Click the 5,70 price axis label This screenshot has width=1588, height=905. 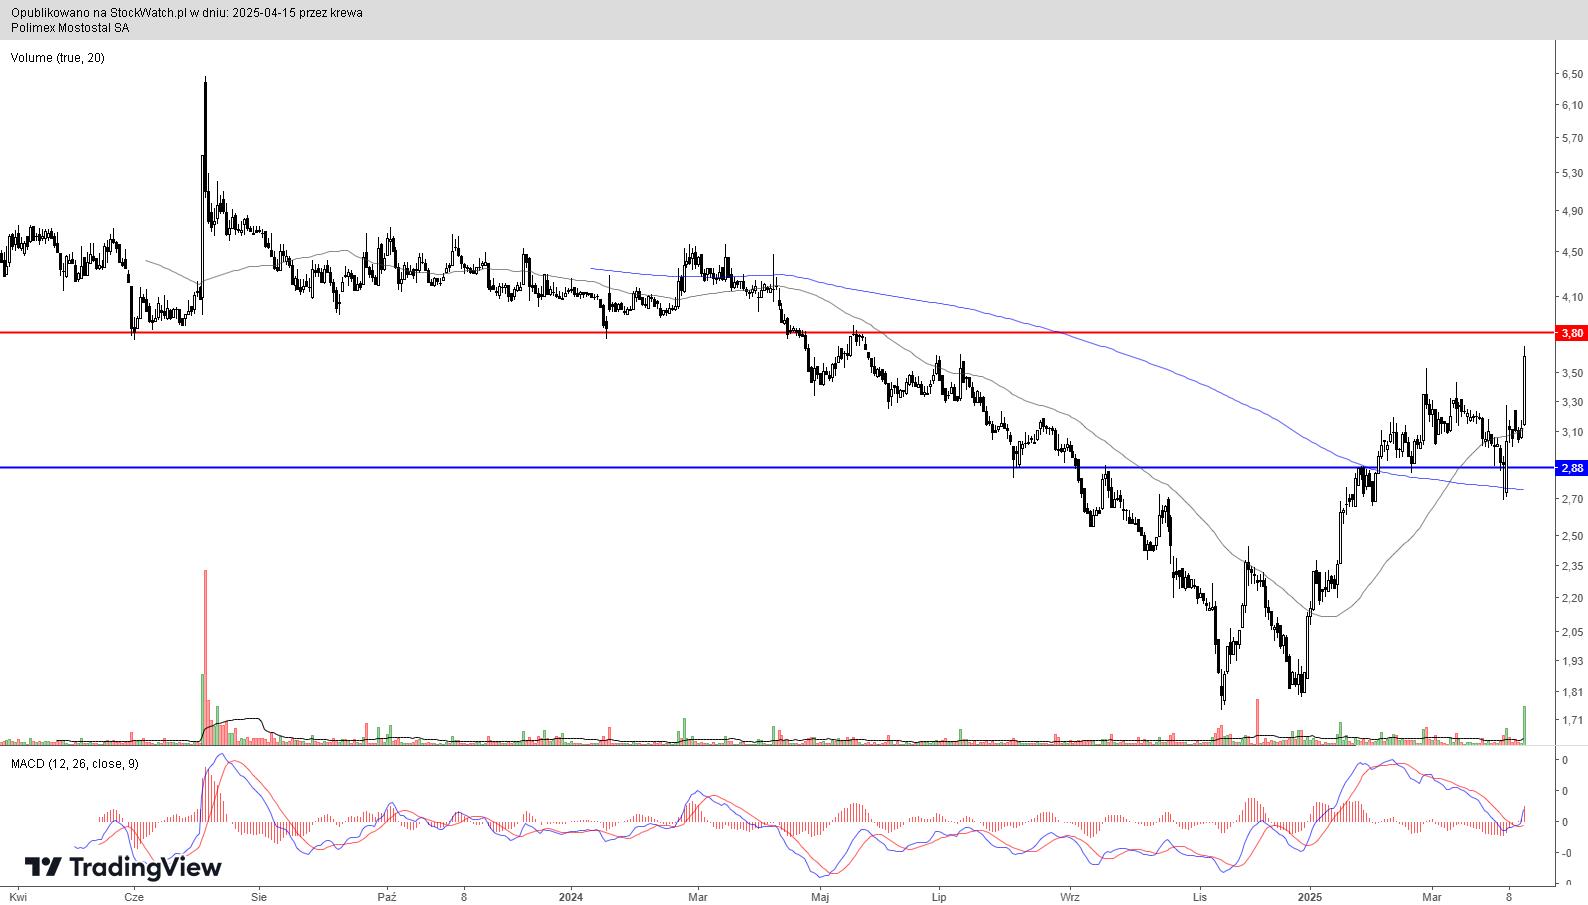(x=1572, y=138)
